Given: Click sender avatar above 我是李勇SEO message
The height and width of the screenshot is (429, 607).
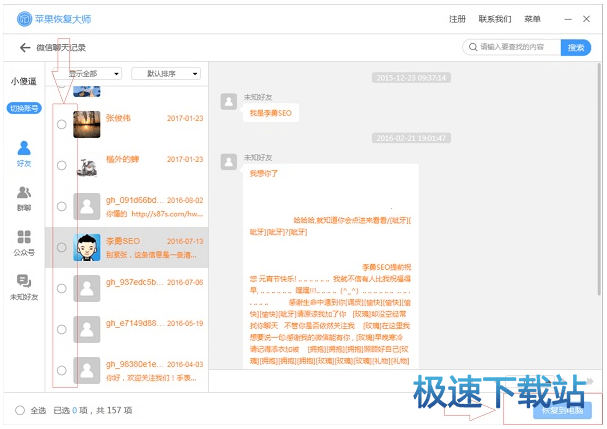Looking at the screenshot, I should point(229,102).
